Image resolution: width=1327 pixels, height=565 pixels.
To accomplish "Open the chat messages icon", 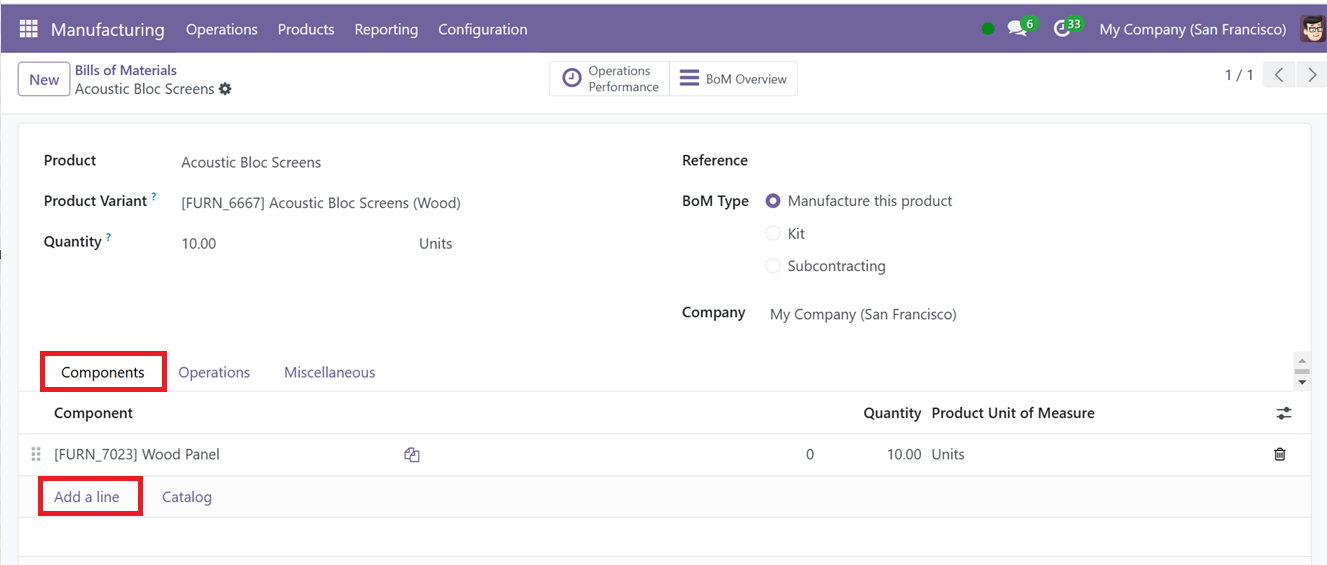I will pos(1017,29).
